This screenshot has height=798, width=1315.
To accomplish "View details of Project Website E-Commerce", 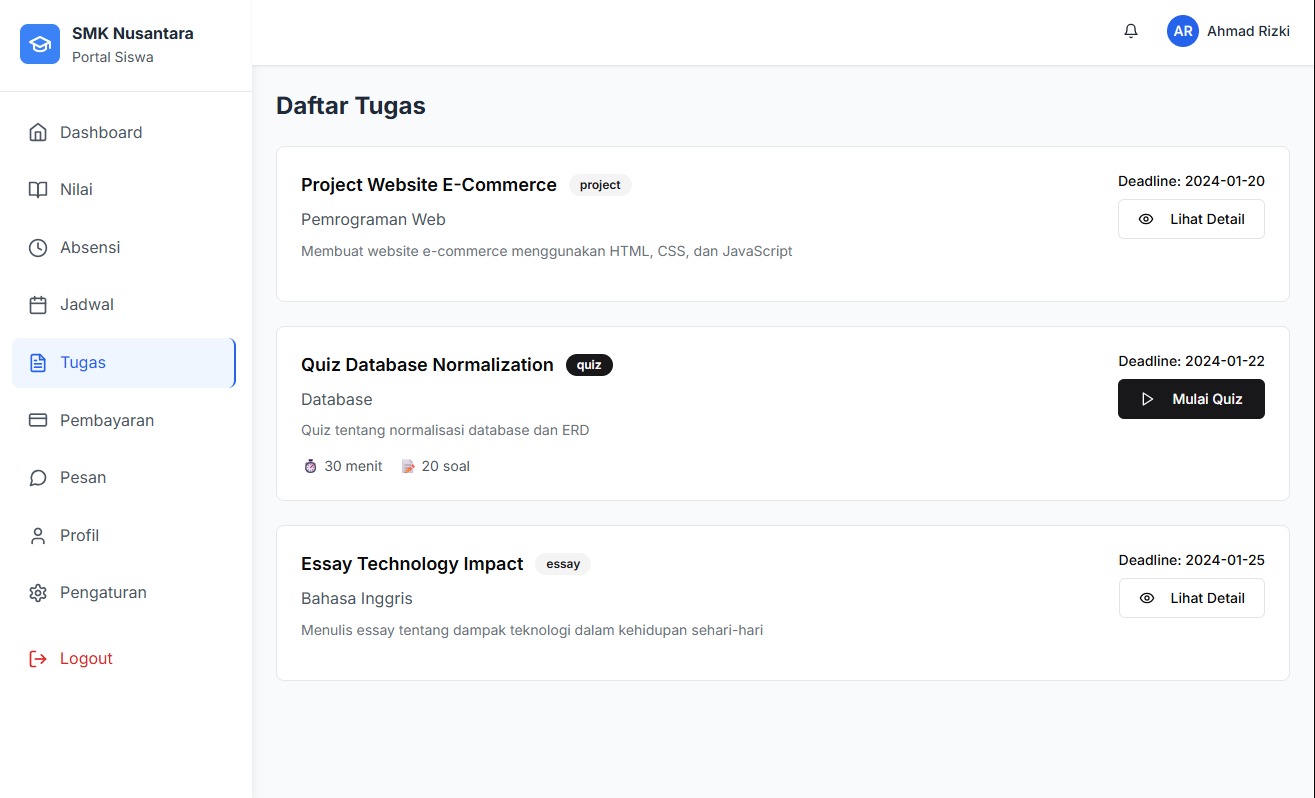I will [1190, 219].
